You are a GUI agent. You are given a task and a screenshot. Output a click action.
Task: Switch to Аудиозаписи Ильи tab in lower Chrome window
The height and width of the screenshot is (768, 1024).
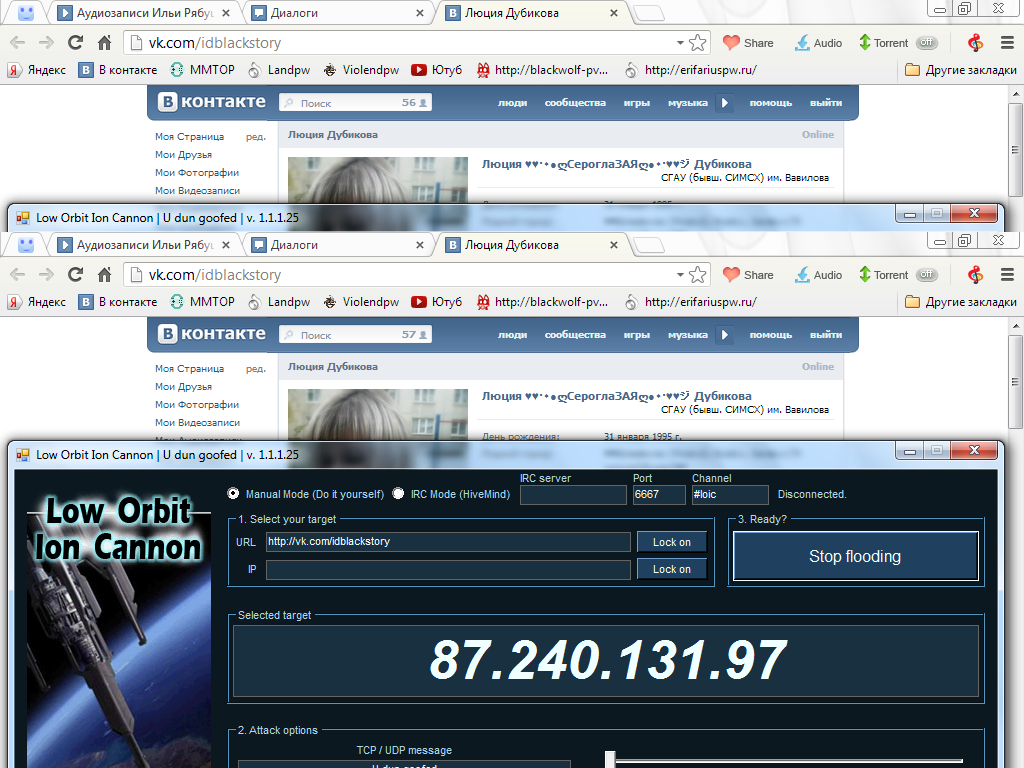(145, 245)
